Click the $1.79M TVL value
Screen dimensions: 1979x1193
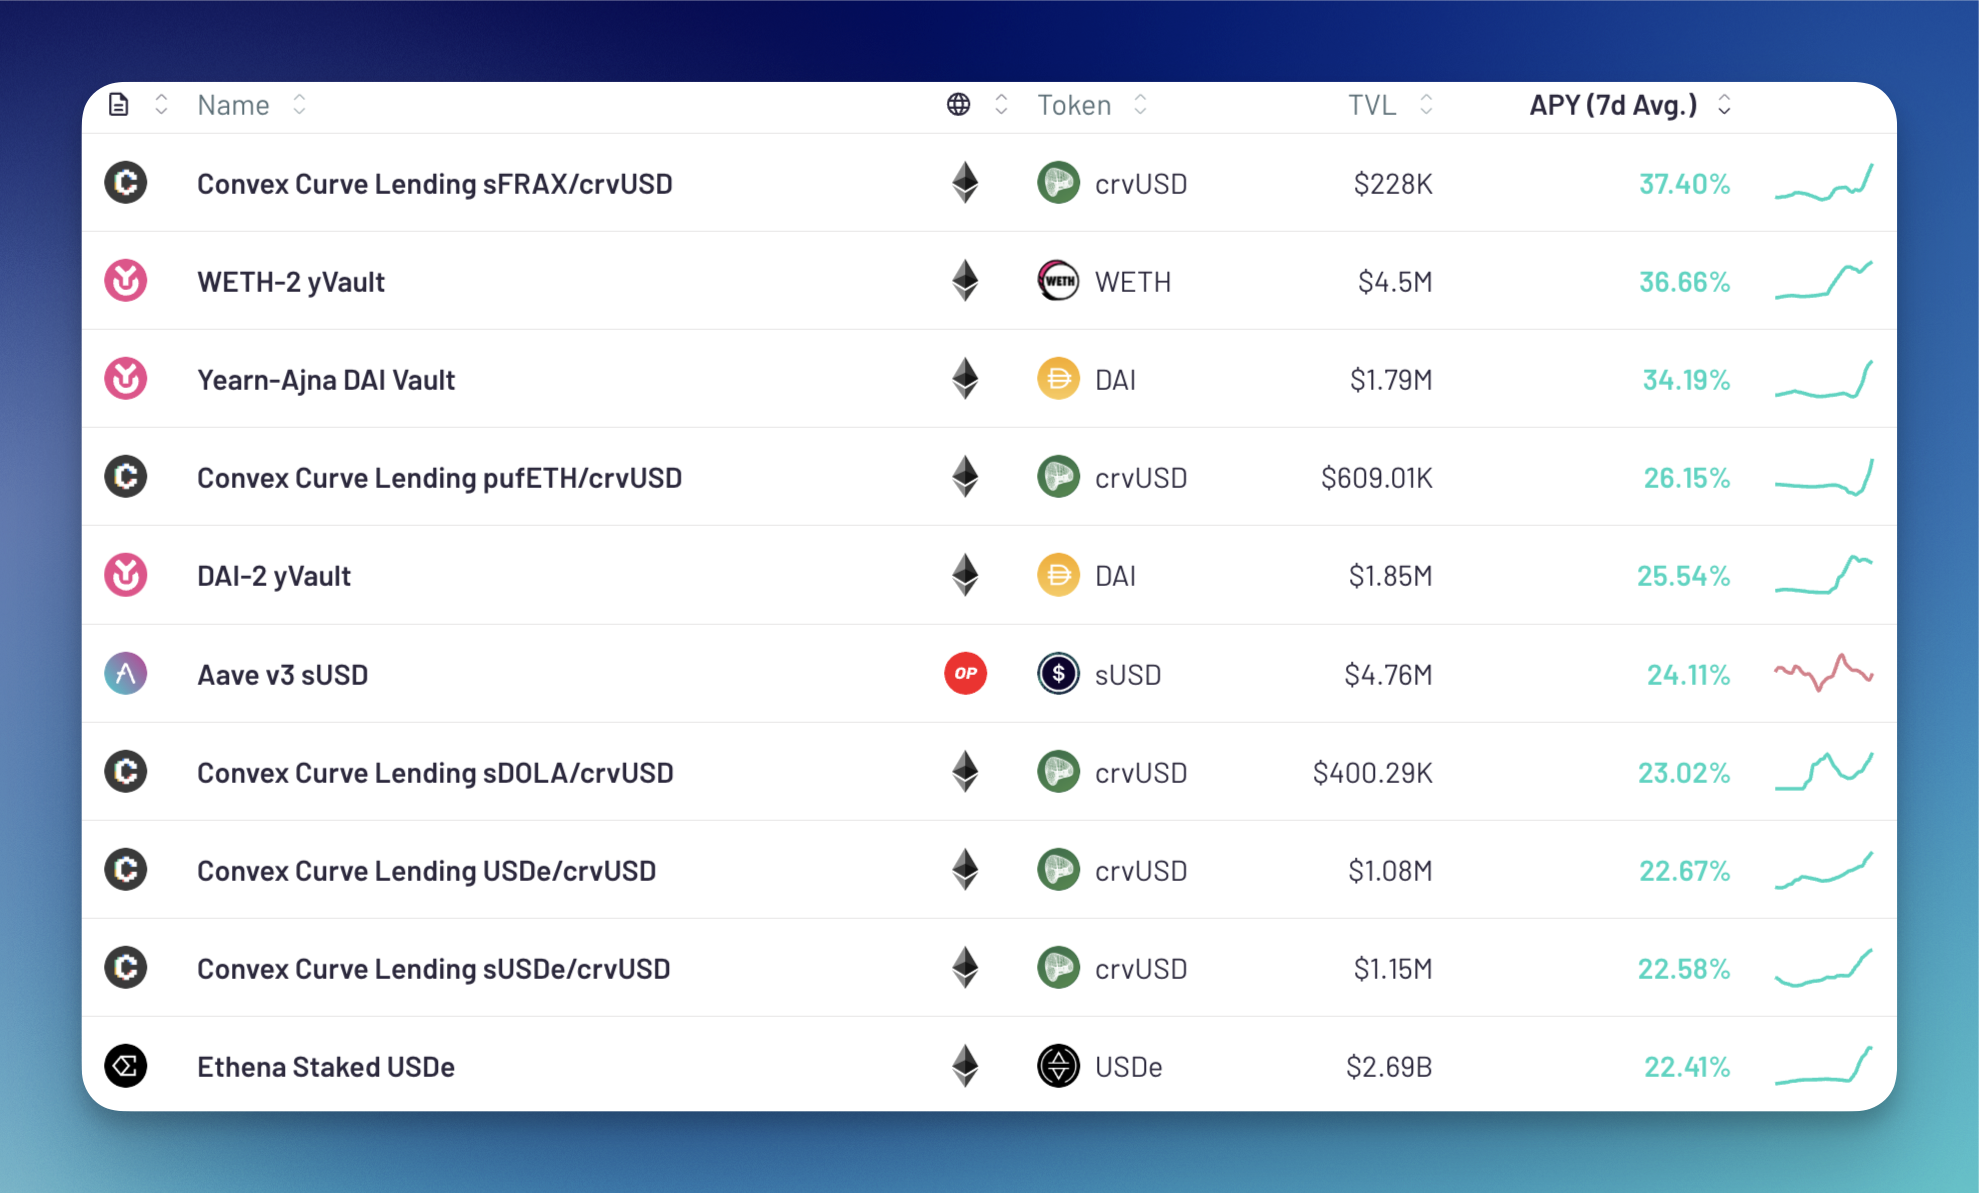1391,380
